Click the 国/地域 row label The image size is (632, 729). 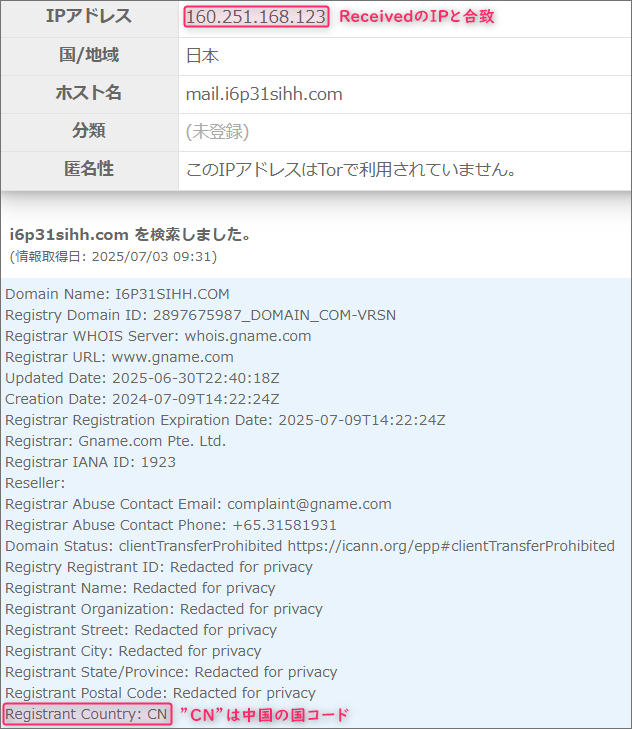pyautogui.click(x=89, y=55)
